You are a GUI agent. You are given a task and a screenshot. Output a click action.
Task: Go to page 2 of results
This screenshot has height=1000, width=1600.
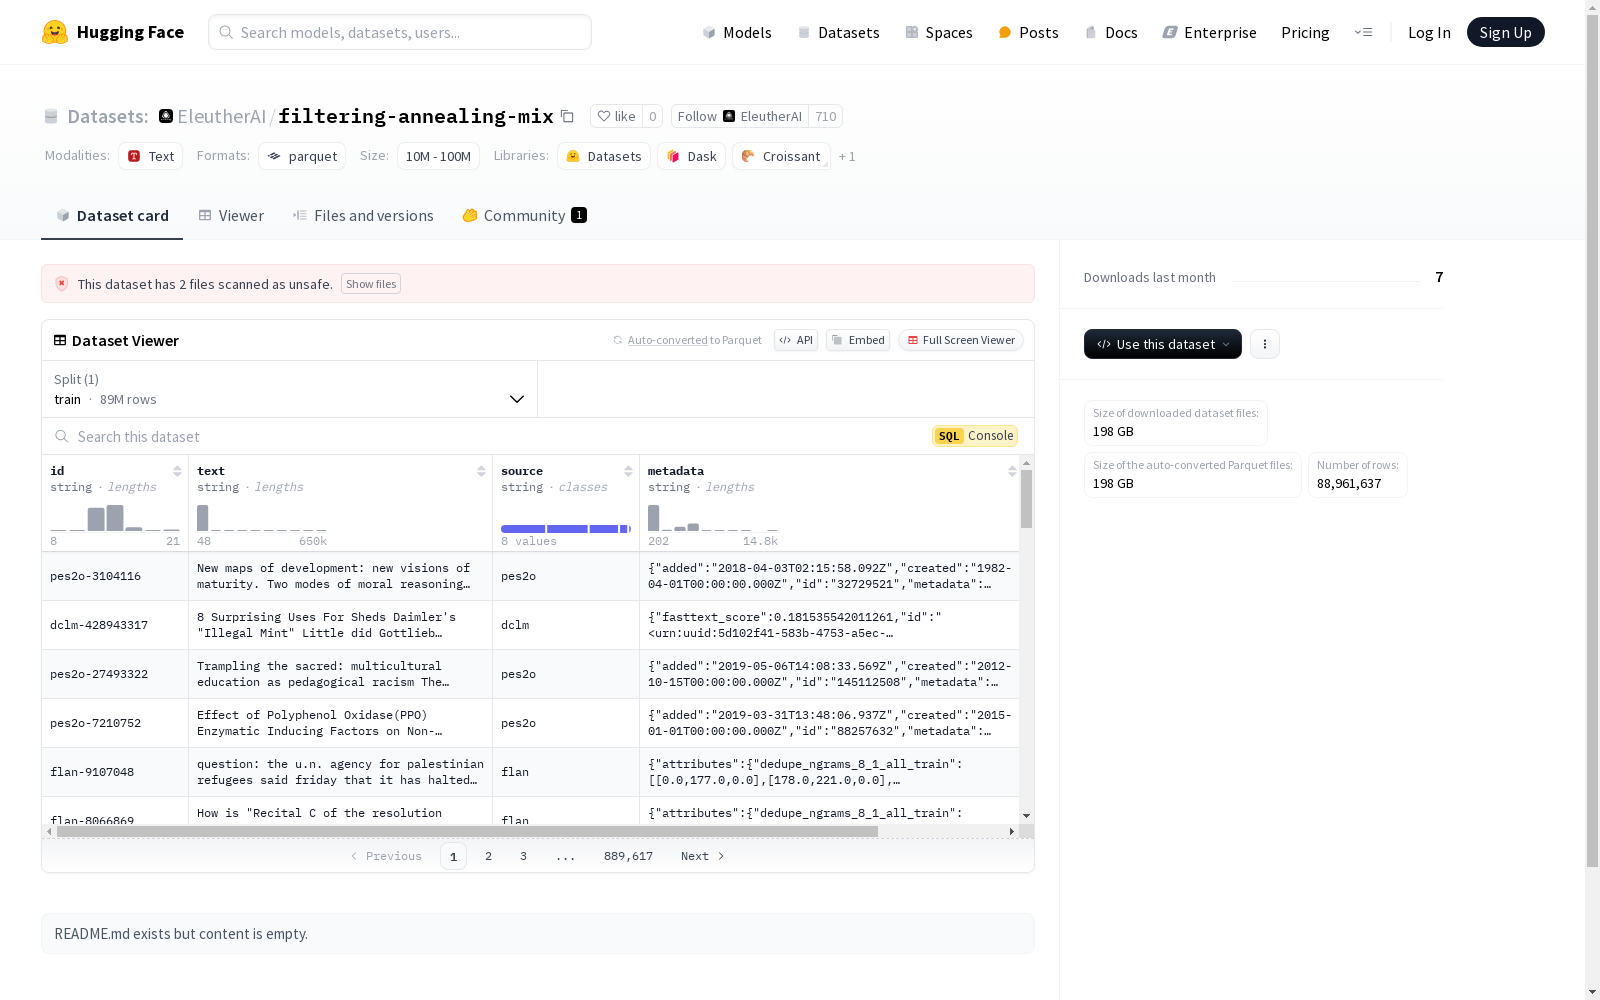[488, 856]
